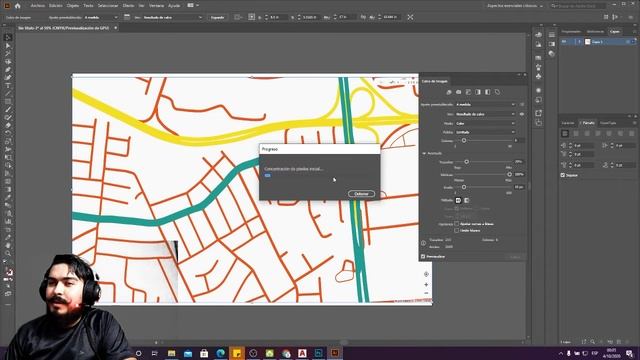Select the Hand tool in toolbar
Screen dimensions: 640x360
8,245
